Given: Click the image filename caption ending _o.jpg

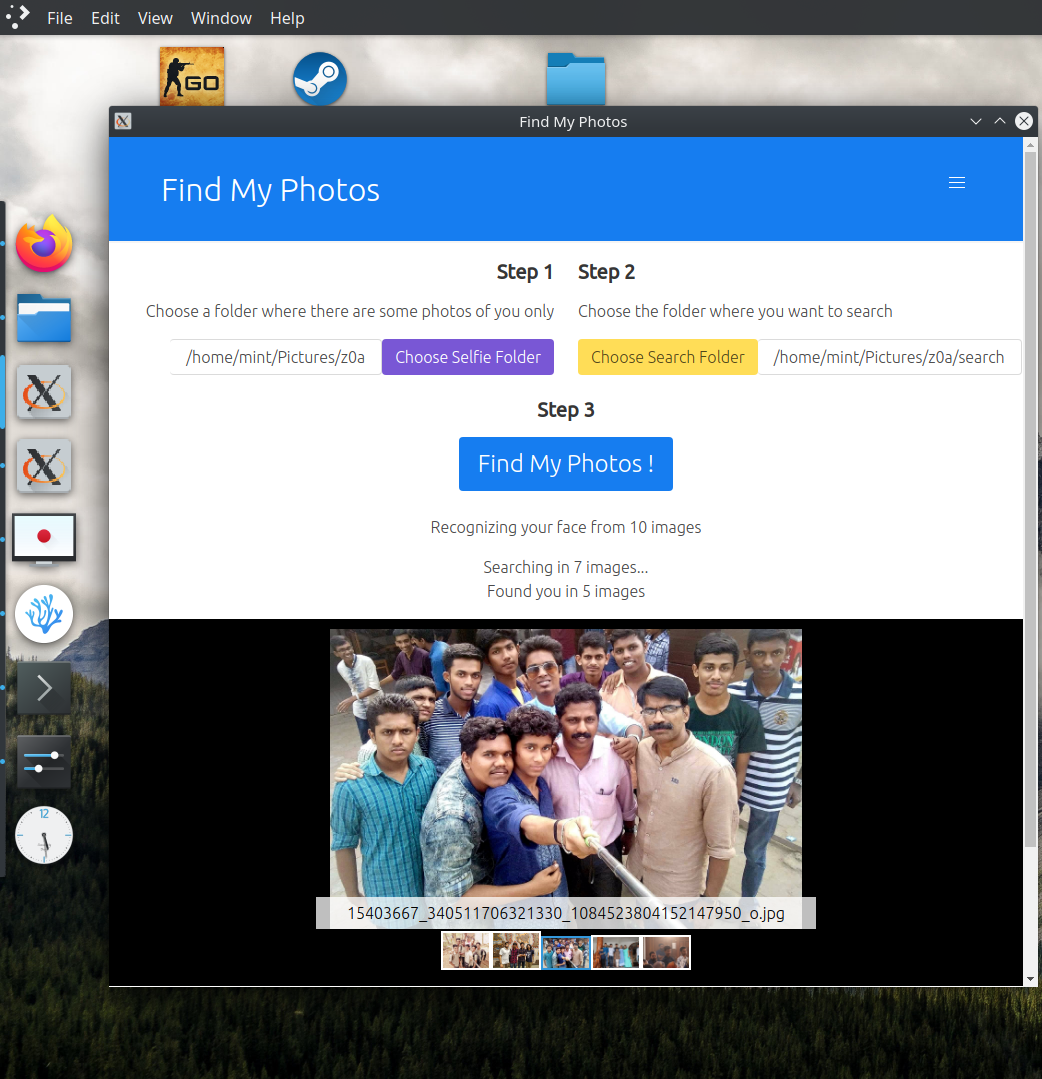Looking at the screenshot, I should [x=566, y=913].
